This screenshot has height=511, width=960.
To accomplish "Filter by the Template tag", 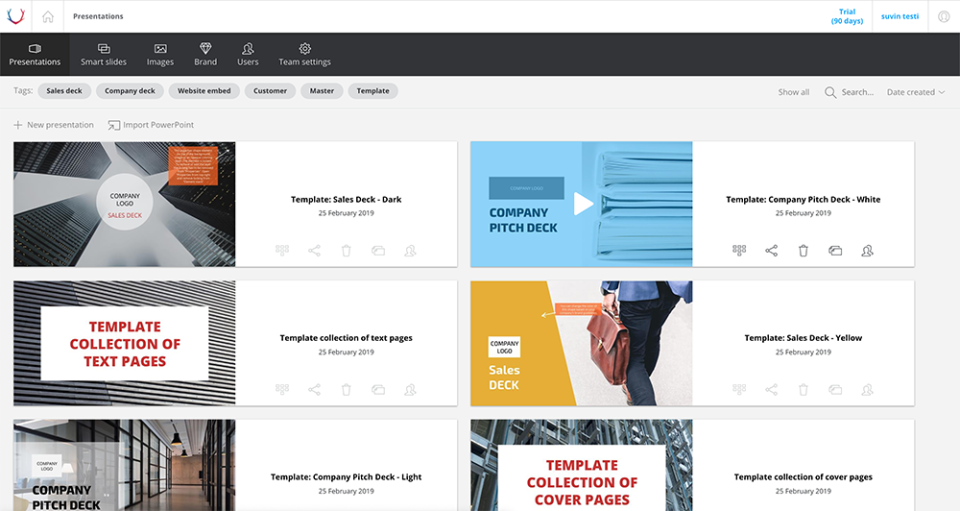I will coord(373,91).
